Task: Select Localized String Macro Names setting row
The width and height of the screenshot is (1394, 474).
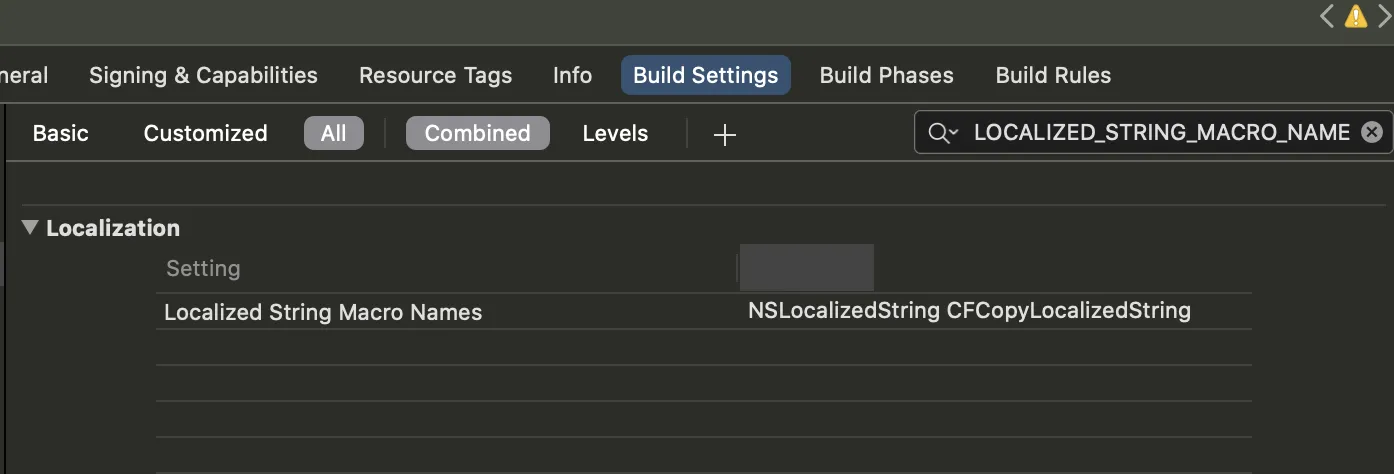Action: (323, 312)
